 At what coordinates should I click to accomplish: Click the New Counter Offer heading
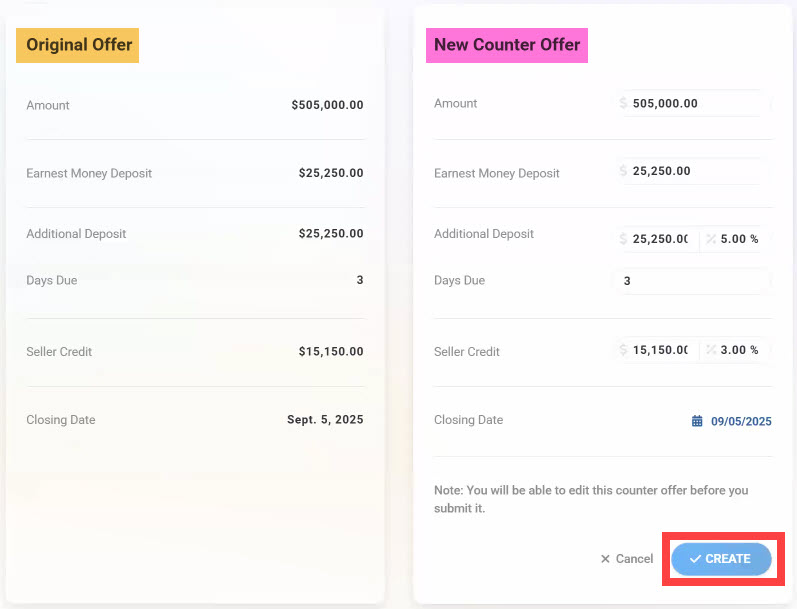coord(507,45)
